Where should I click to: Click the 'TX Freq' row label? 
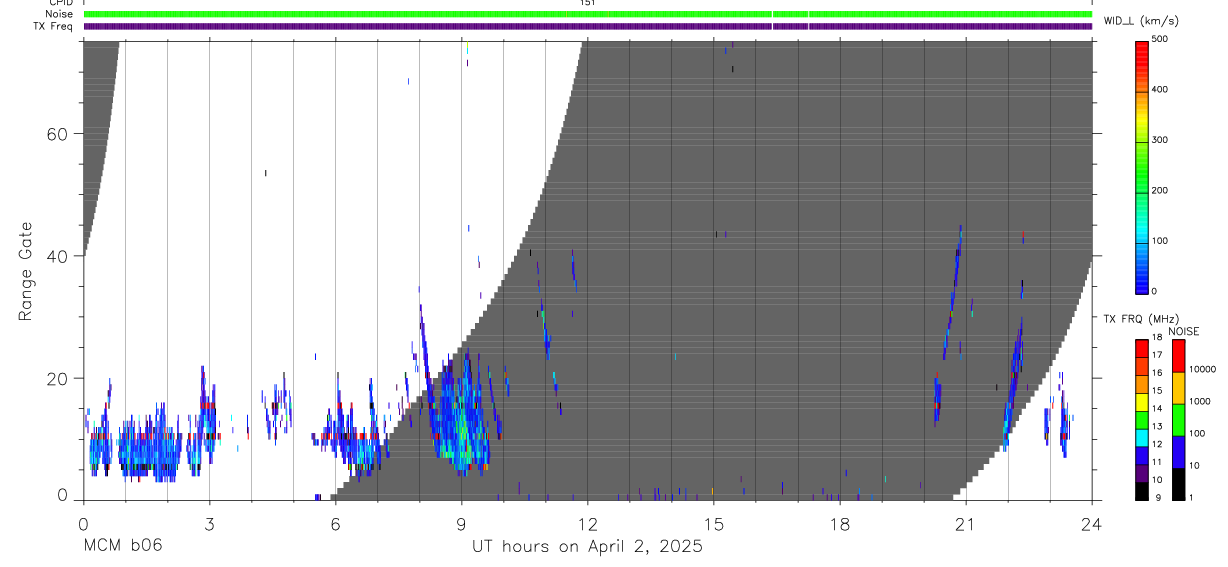coord(53,26)
